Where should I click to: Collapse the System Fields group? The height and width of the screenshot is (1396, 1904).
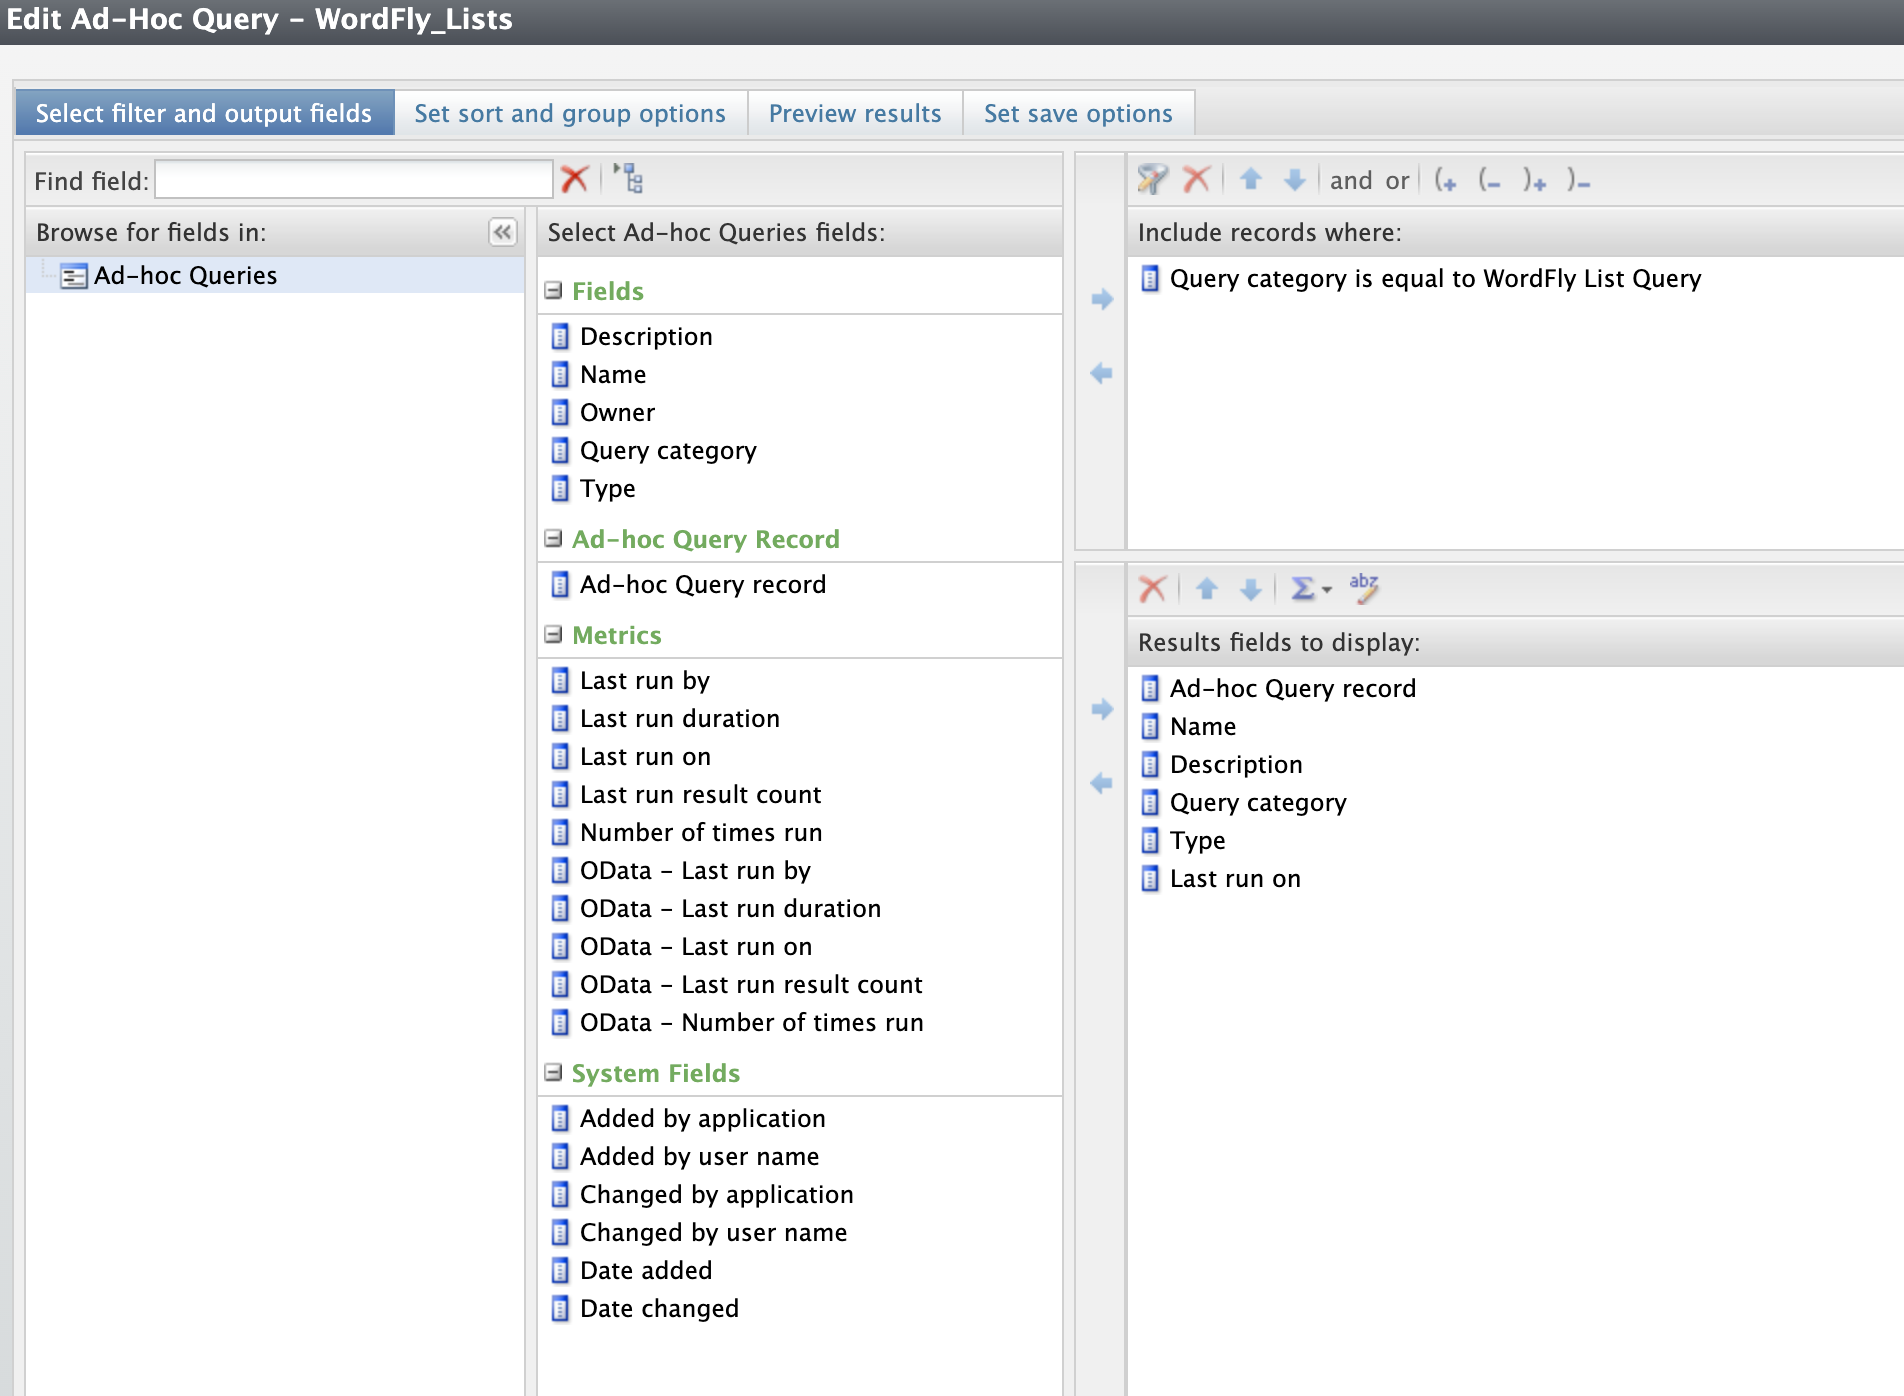tap(553, 1072)
